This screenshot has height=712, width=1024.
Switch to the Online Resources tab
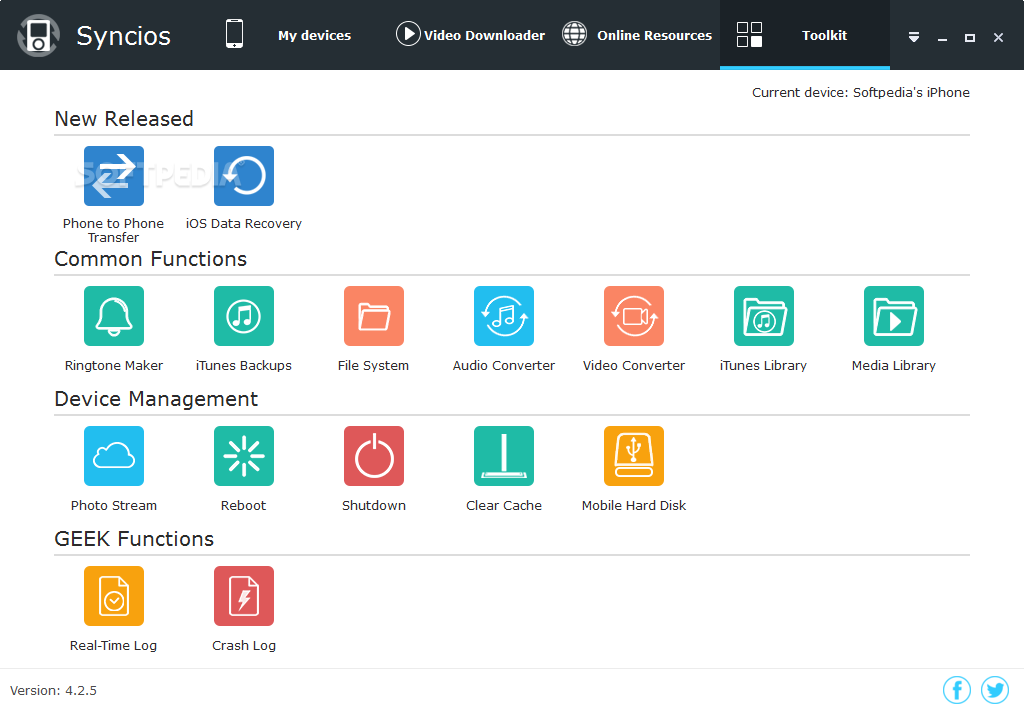pyautogui.click(x=654, y=35)
